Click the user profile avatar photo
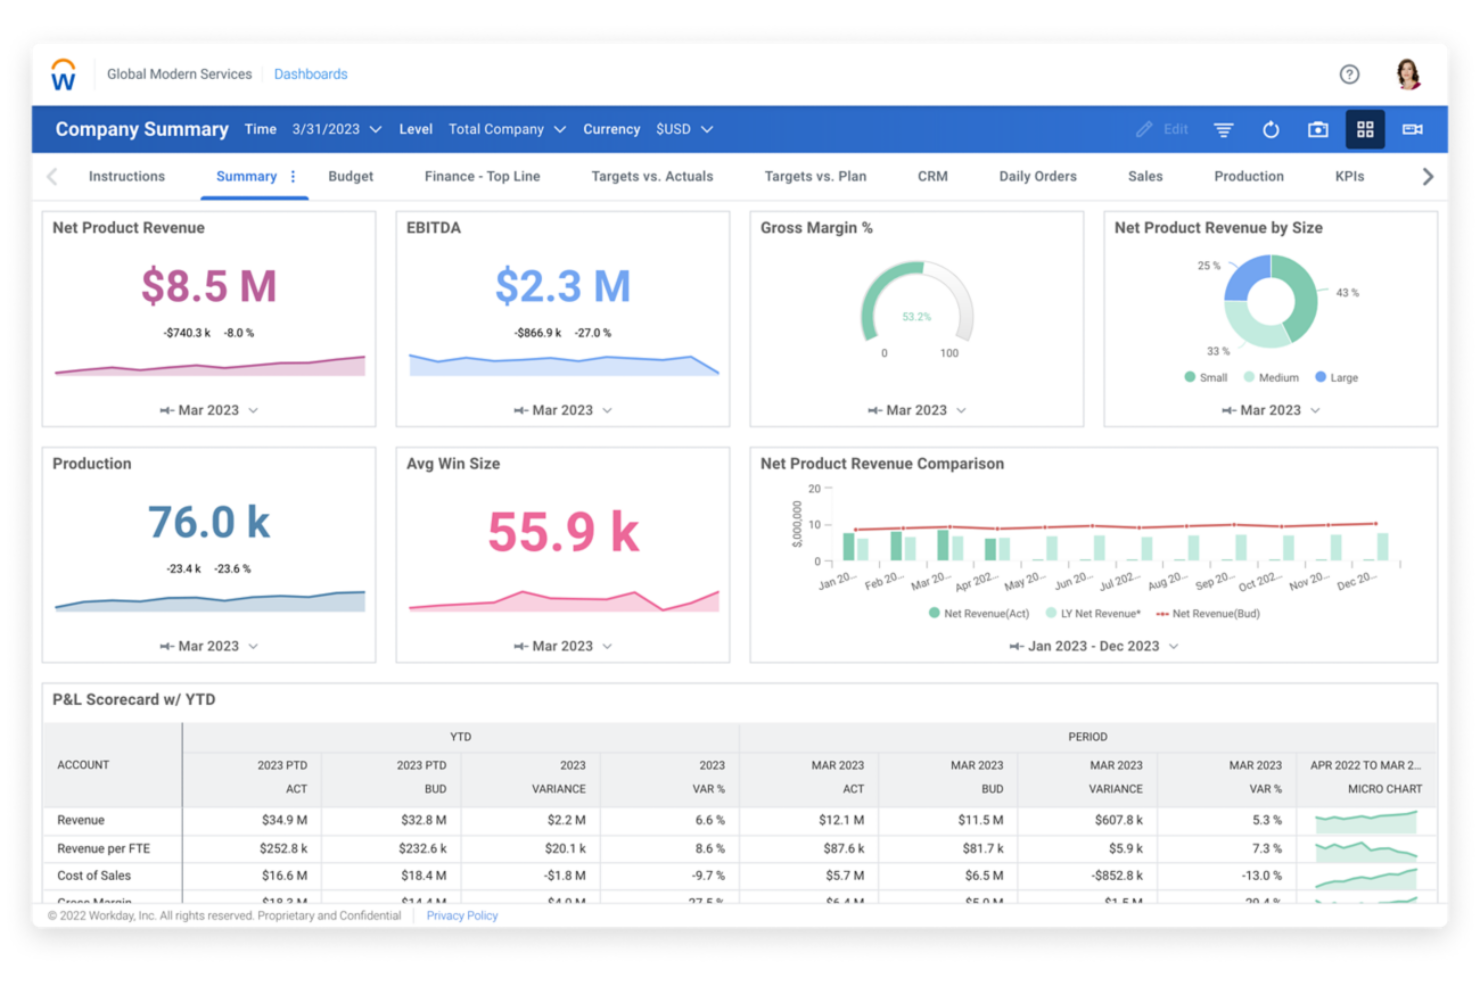1480x987 pixels. pos(1408,73)
